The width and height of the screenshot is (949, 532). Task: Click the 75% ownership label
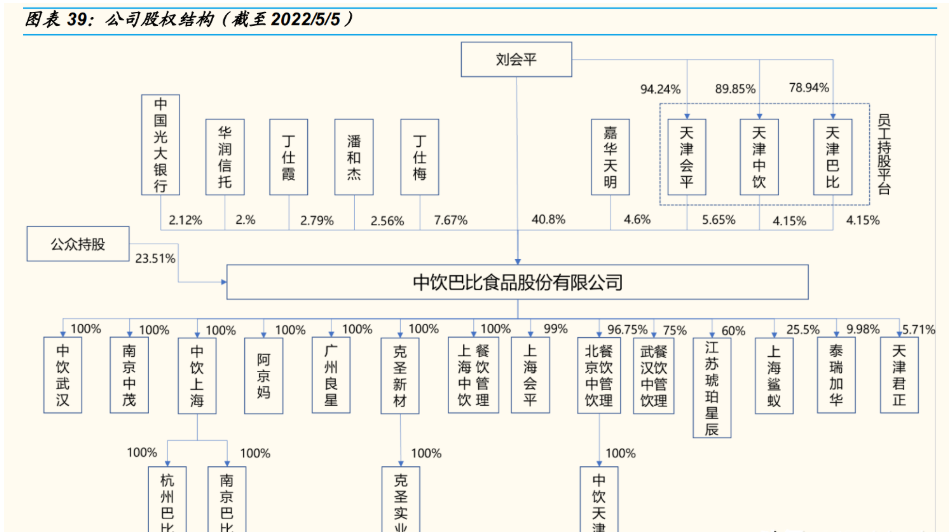tap(675, 330)
